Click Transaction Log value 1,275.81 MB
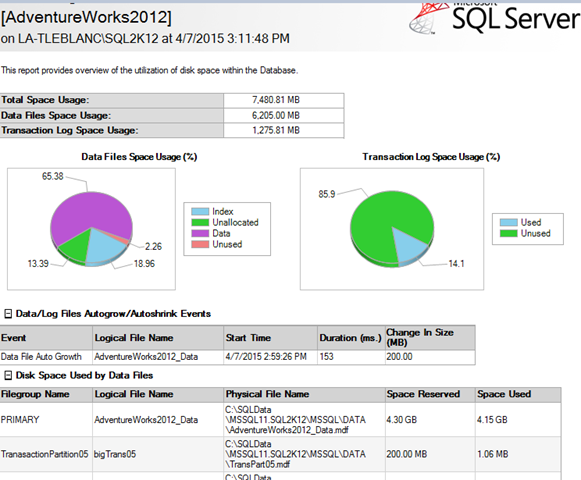 (276, 130)
